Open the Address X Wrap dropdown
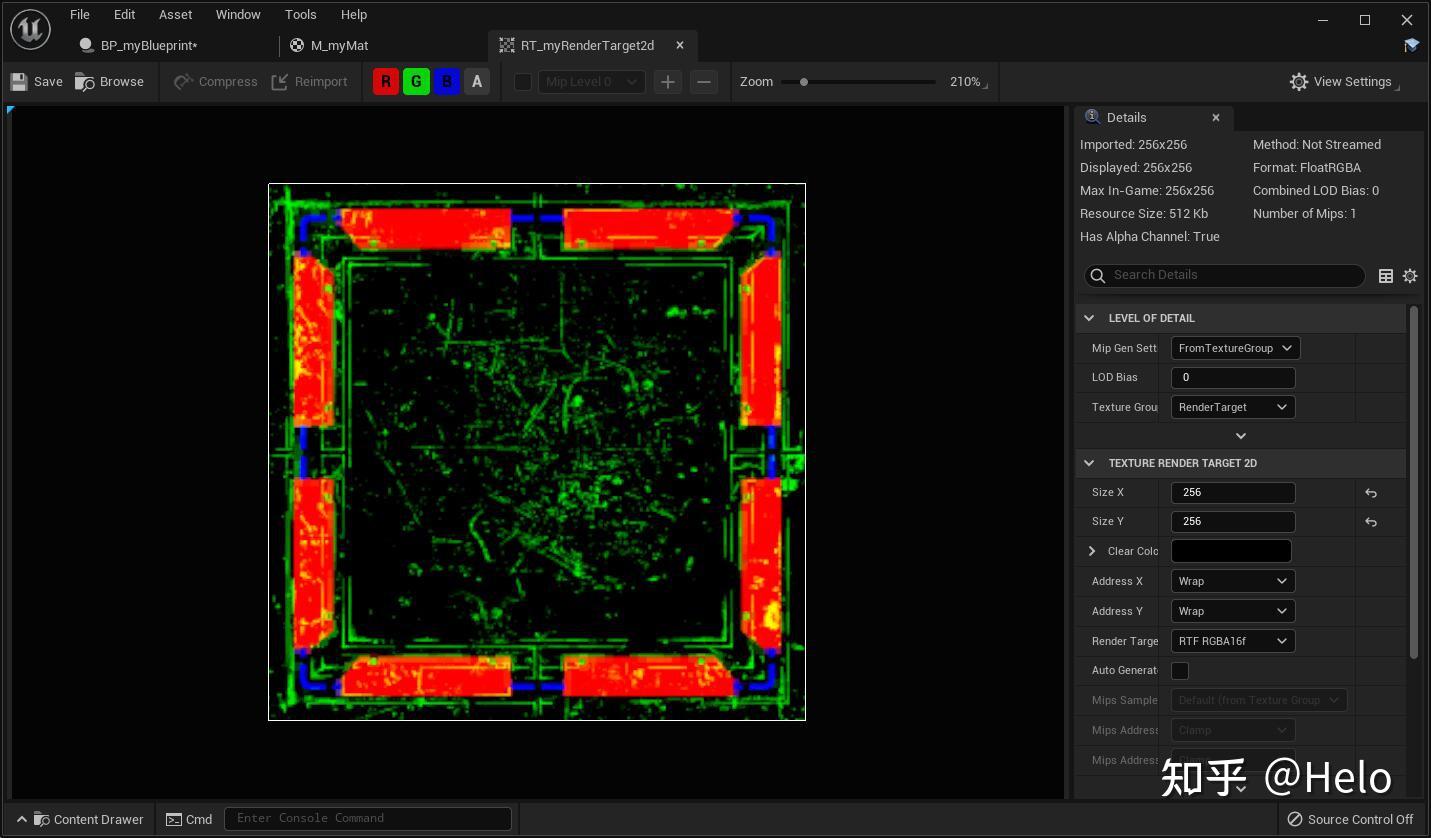The width and height of the screenshot is (1431, 838). [x=1232, y=581]
